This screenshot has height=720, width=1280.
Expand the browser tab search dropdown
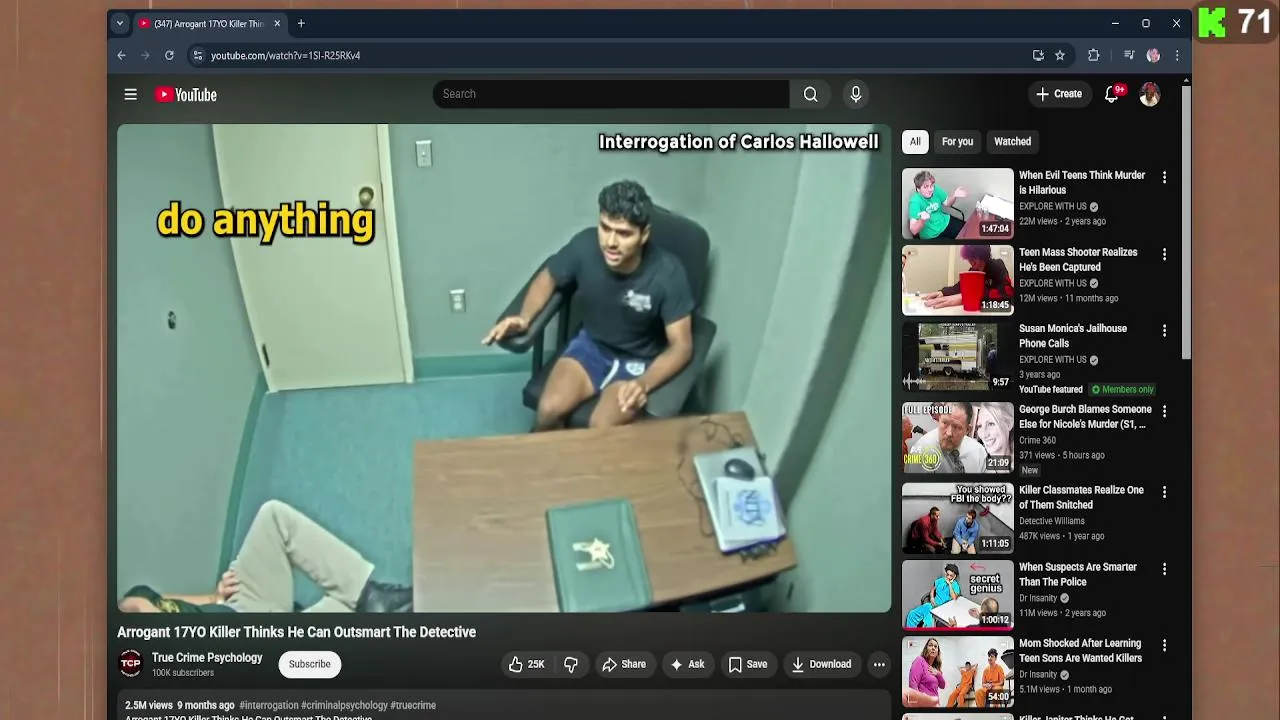coord(119,23)
